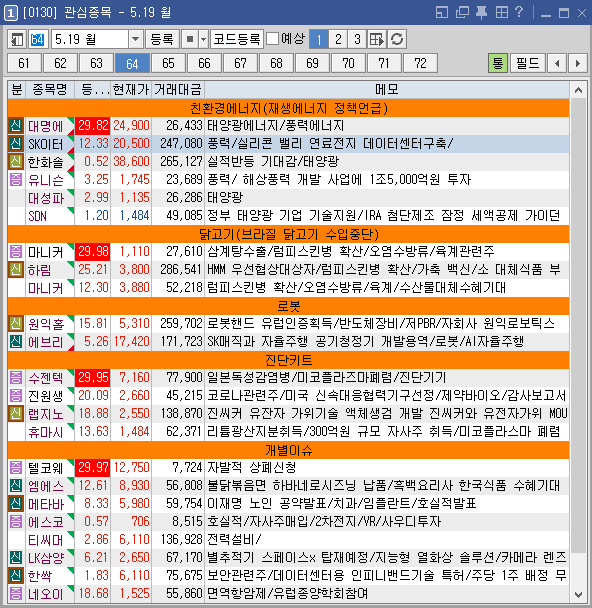Click the 신 badge on 한화솔 row

coord(16,161)
